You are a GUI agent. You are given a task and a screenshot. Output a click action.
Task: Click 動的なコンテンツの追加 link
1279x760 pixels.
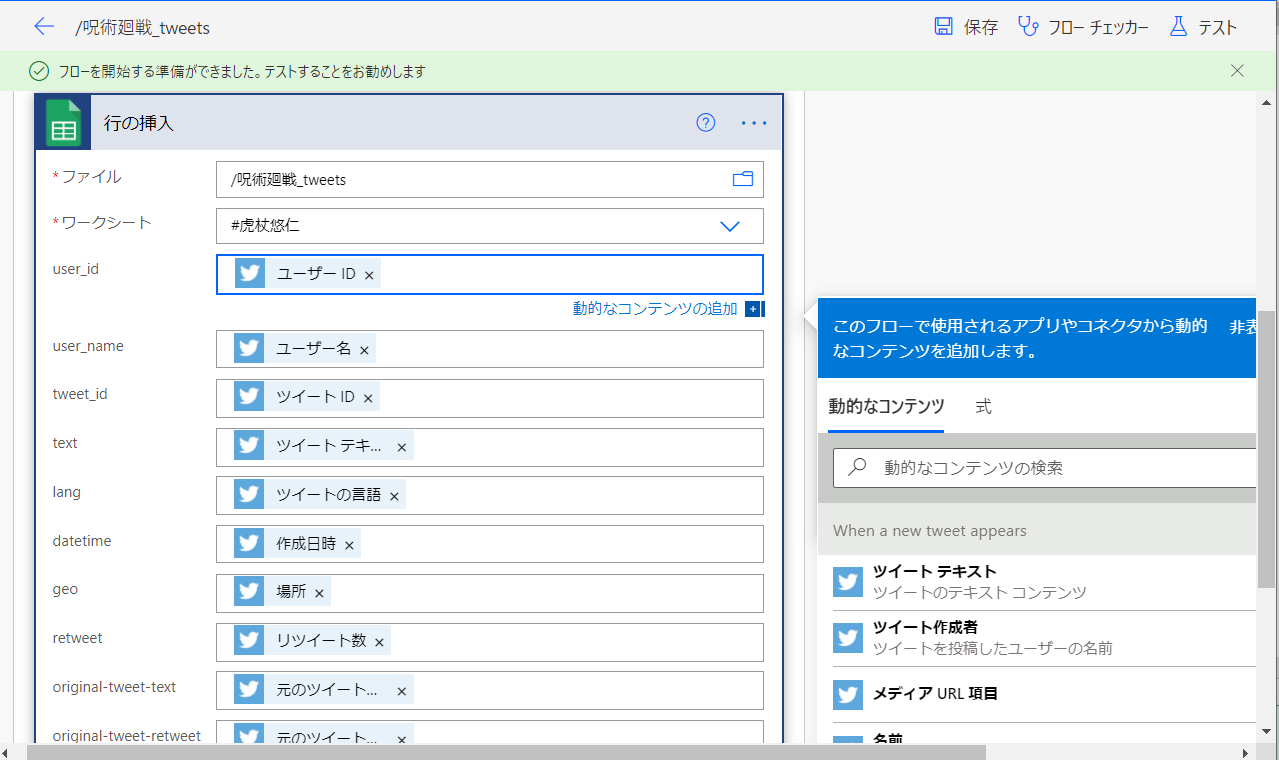click(655, 309)
